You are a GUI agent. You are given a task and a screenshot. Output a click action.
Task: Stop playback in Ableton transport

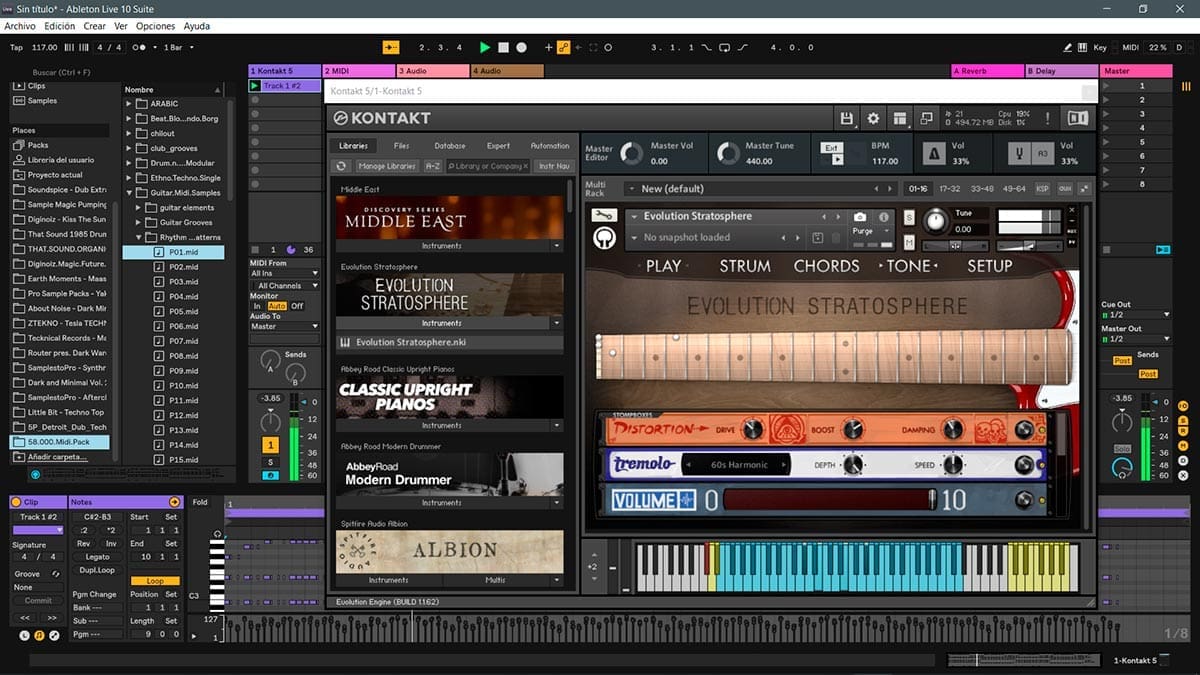(504, 47)
